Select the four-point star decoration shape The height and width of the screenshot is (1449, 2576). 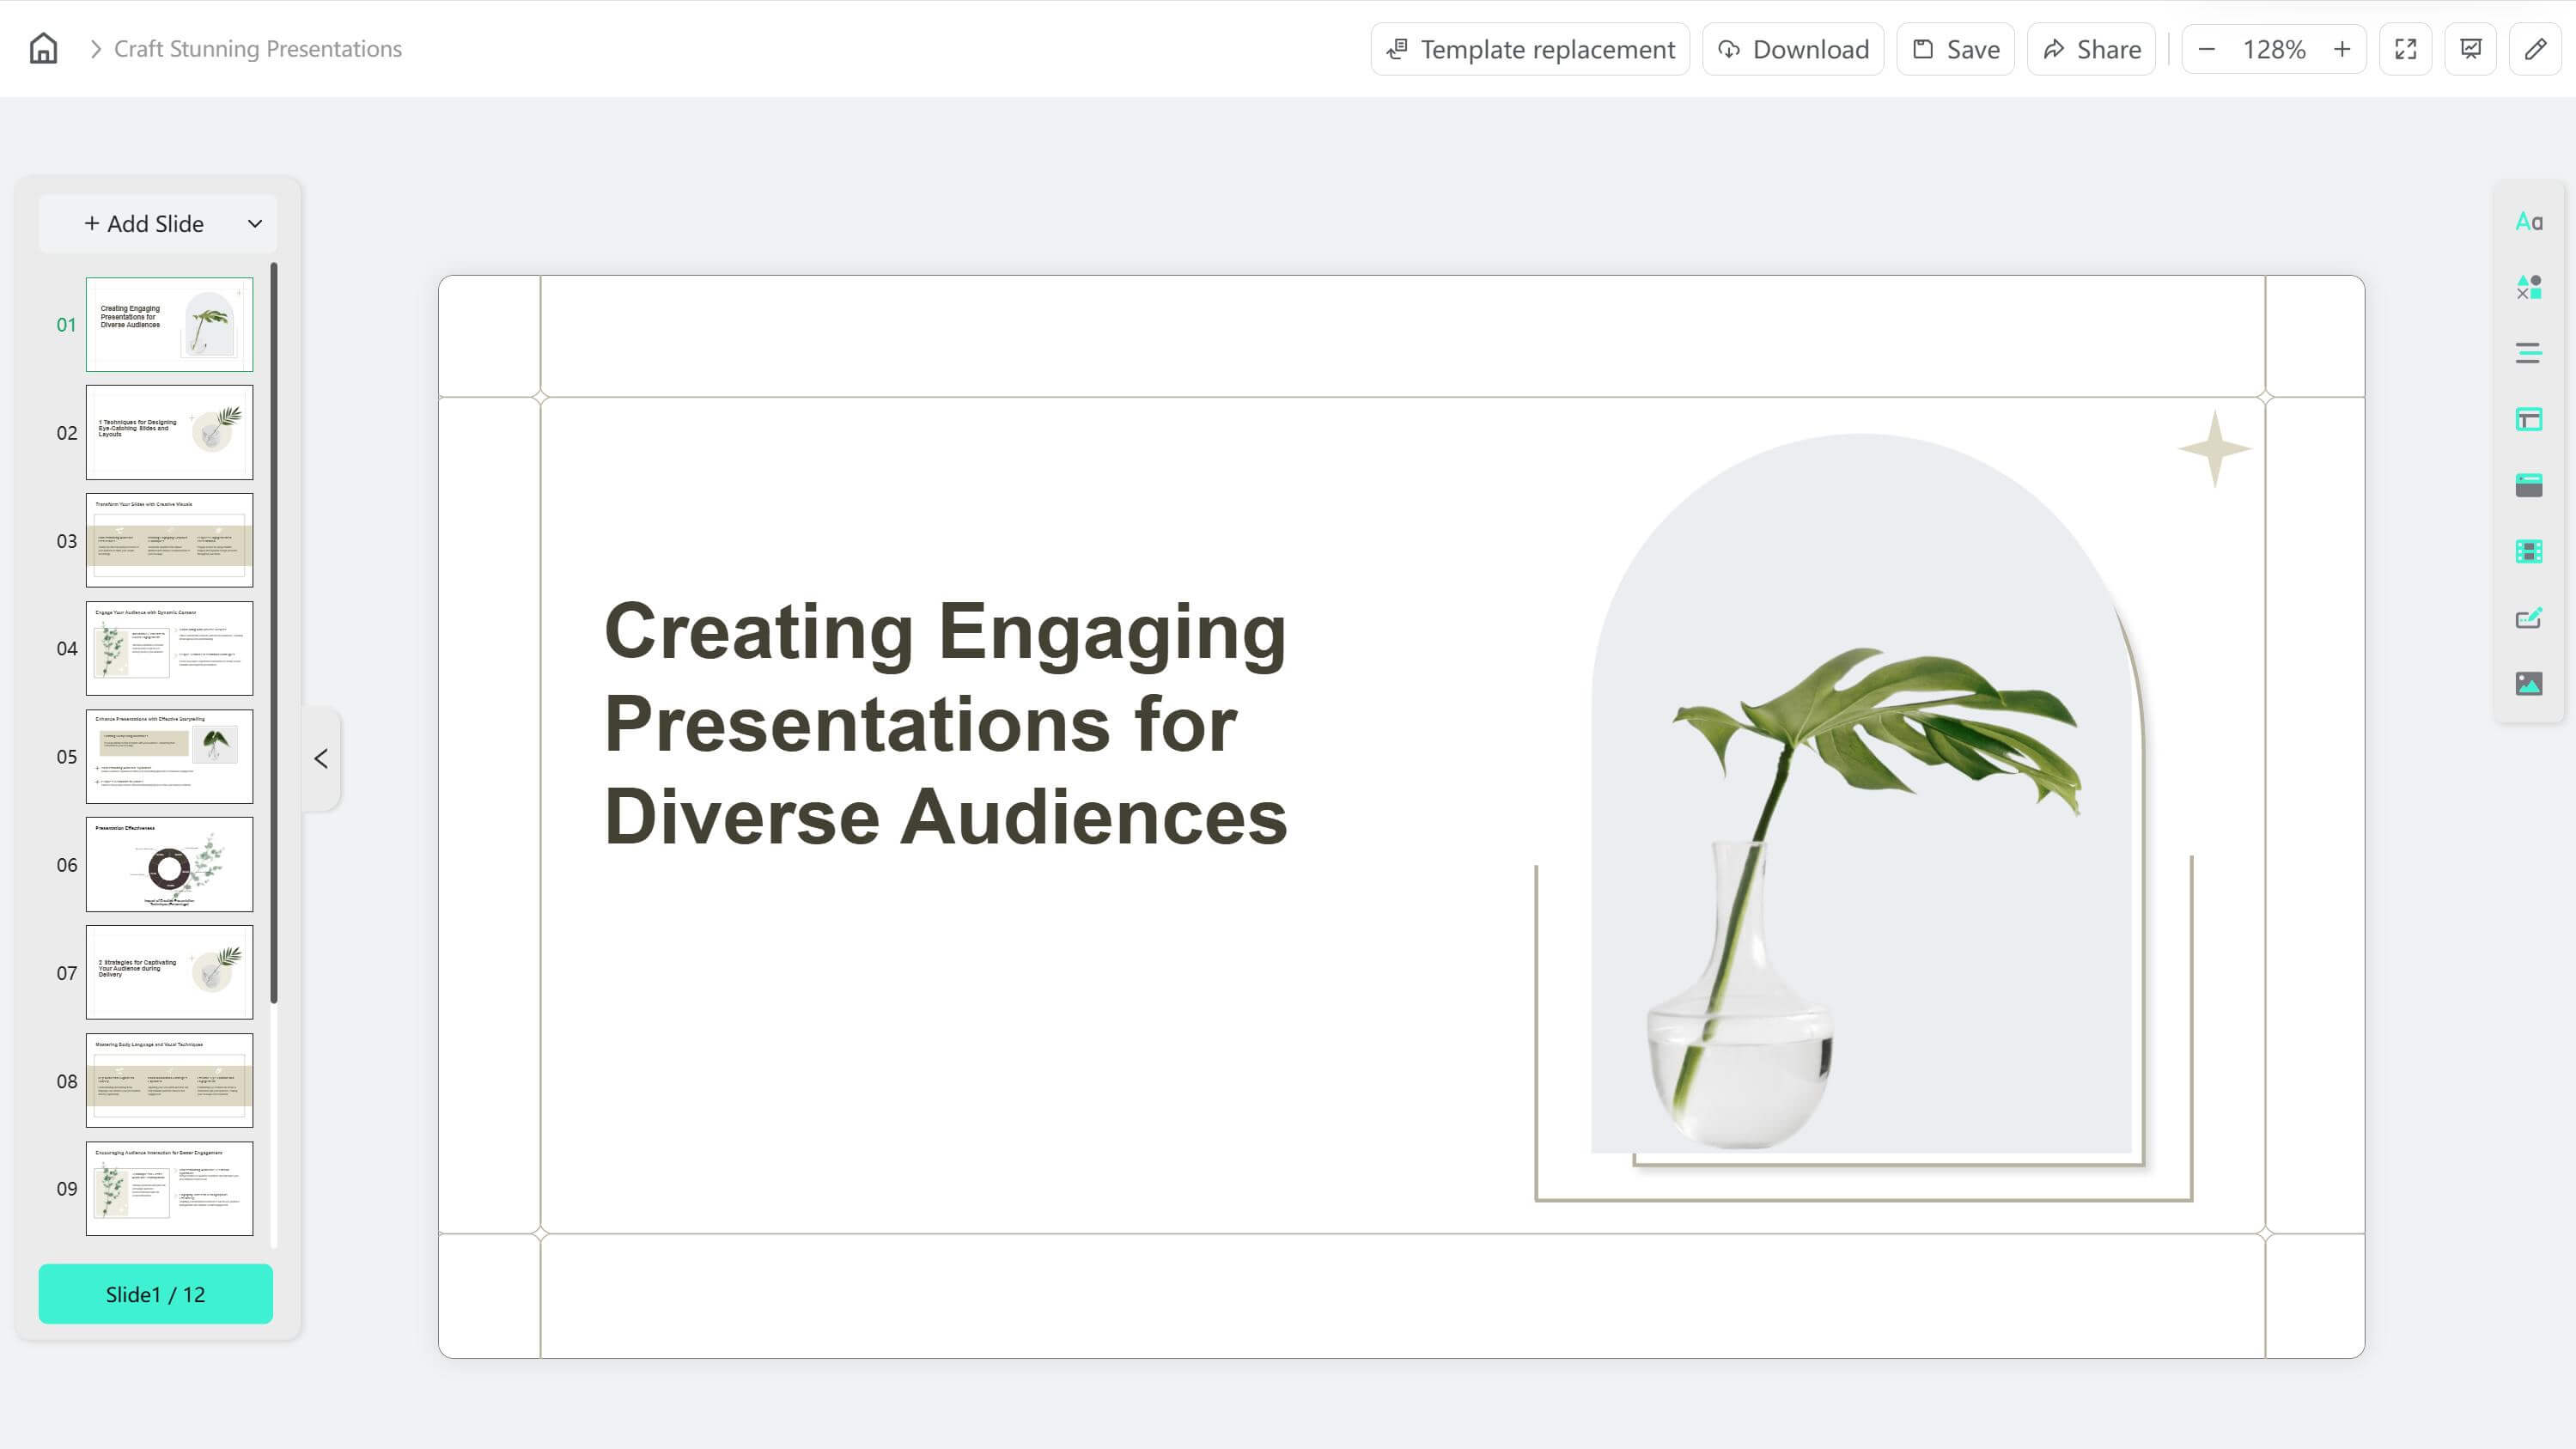(2214, 448)
